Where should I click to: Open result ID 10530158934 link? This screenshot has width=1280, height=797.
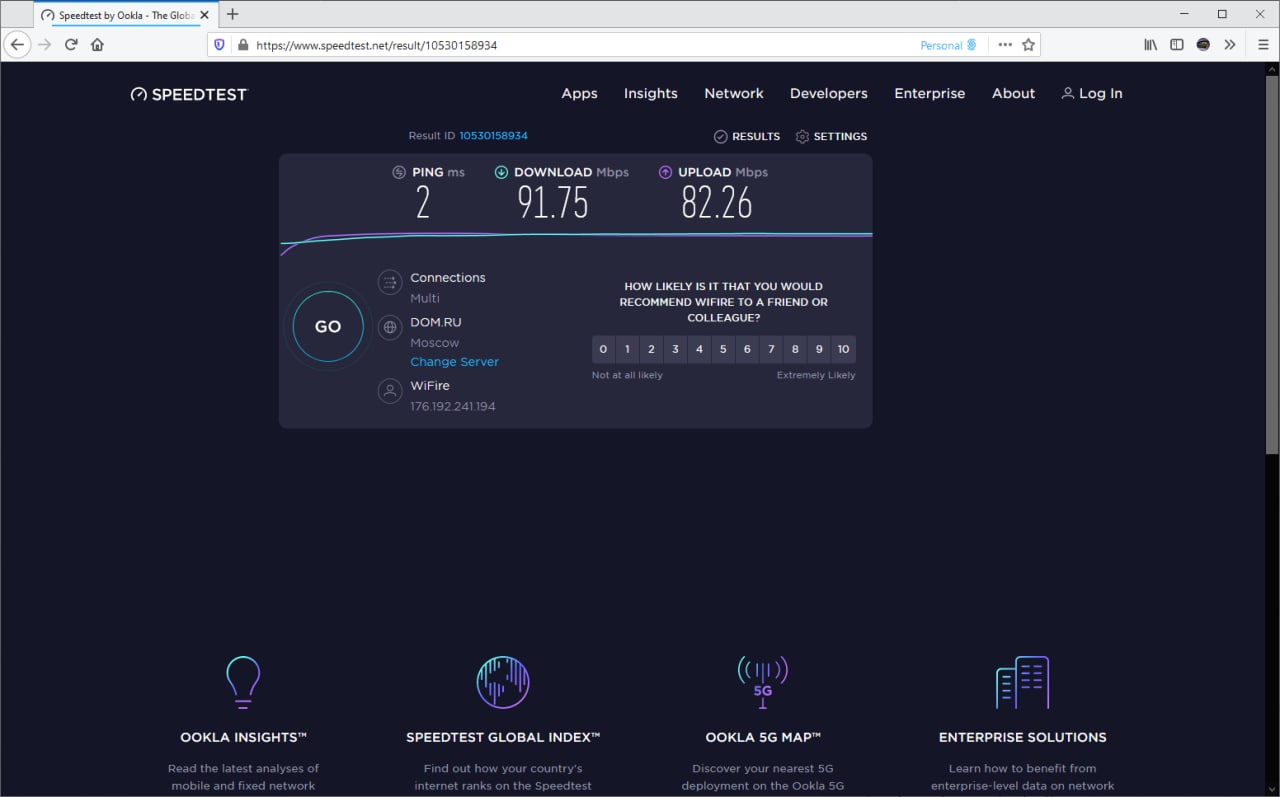click(x=493, y=136)
